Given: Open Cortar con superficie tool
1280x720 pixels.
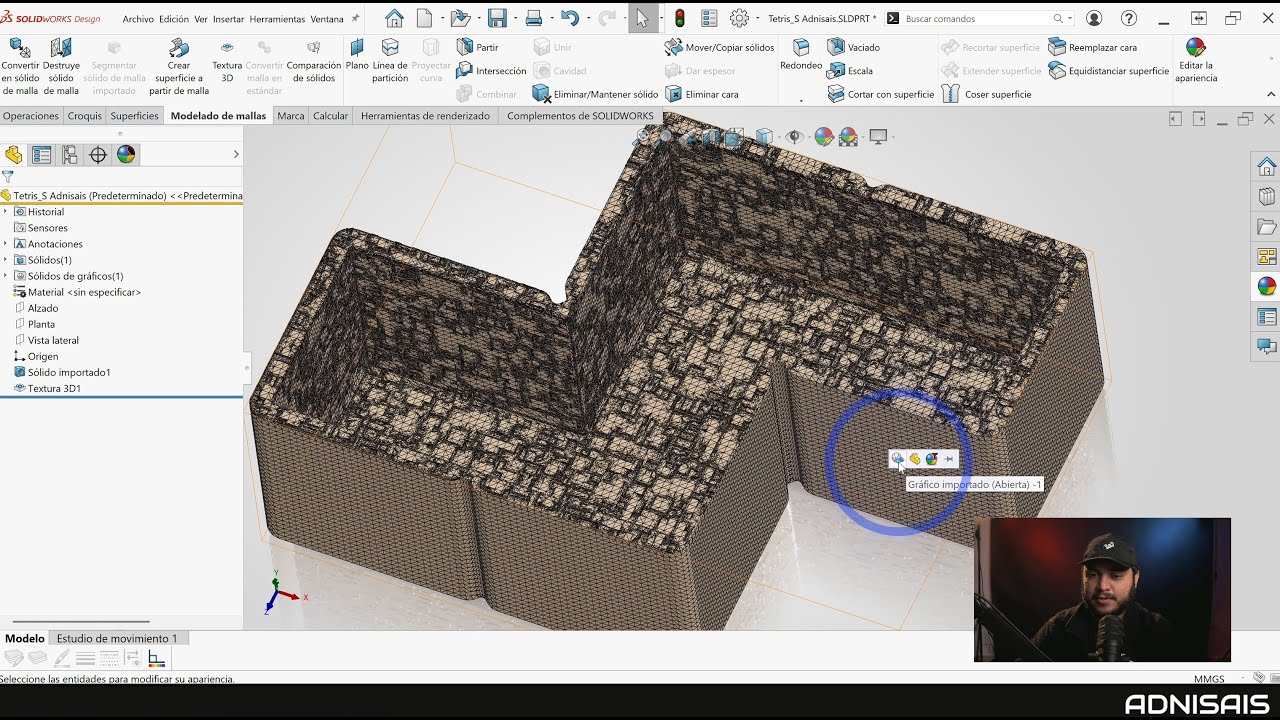Looking at the screenshot, I should click(880, 94).
